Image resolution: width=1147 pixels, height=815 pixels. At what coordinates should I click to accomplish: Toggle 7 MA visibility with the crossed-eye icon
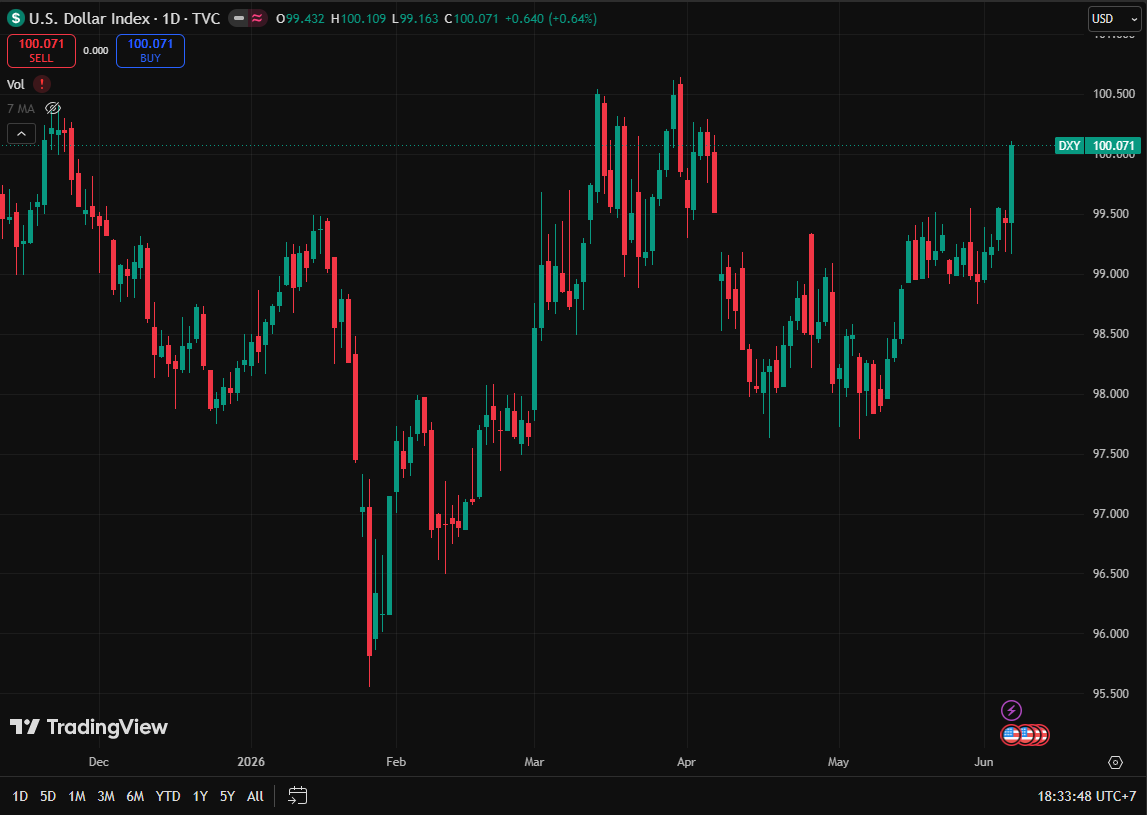53,108
